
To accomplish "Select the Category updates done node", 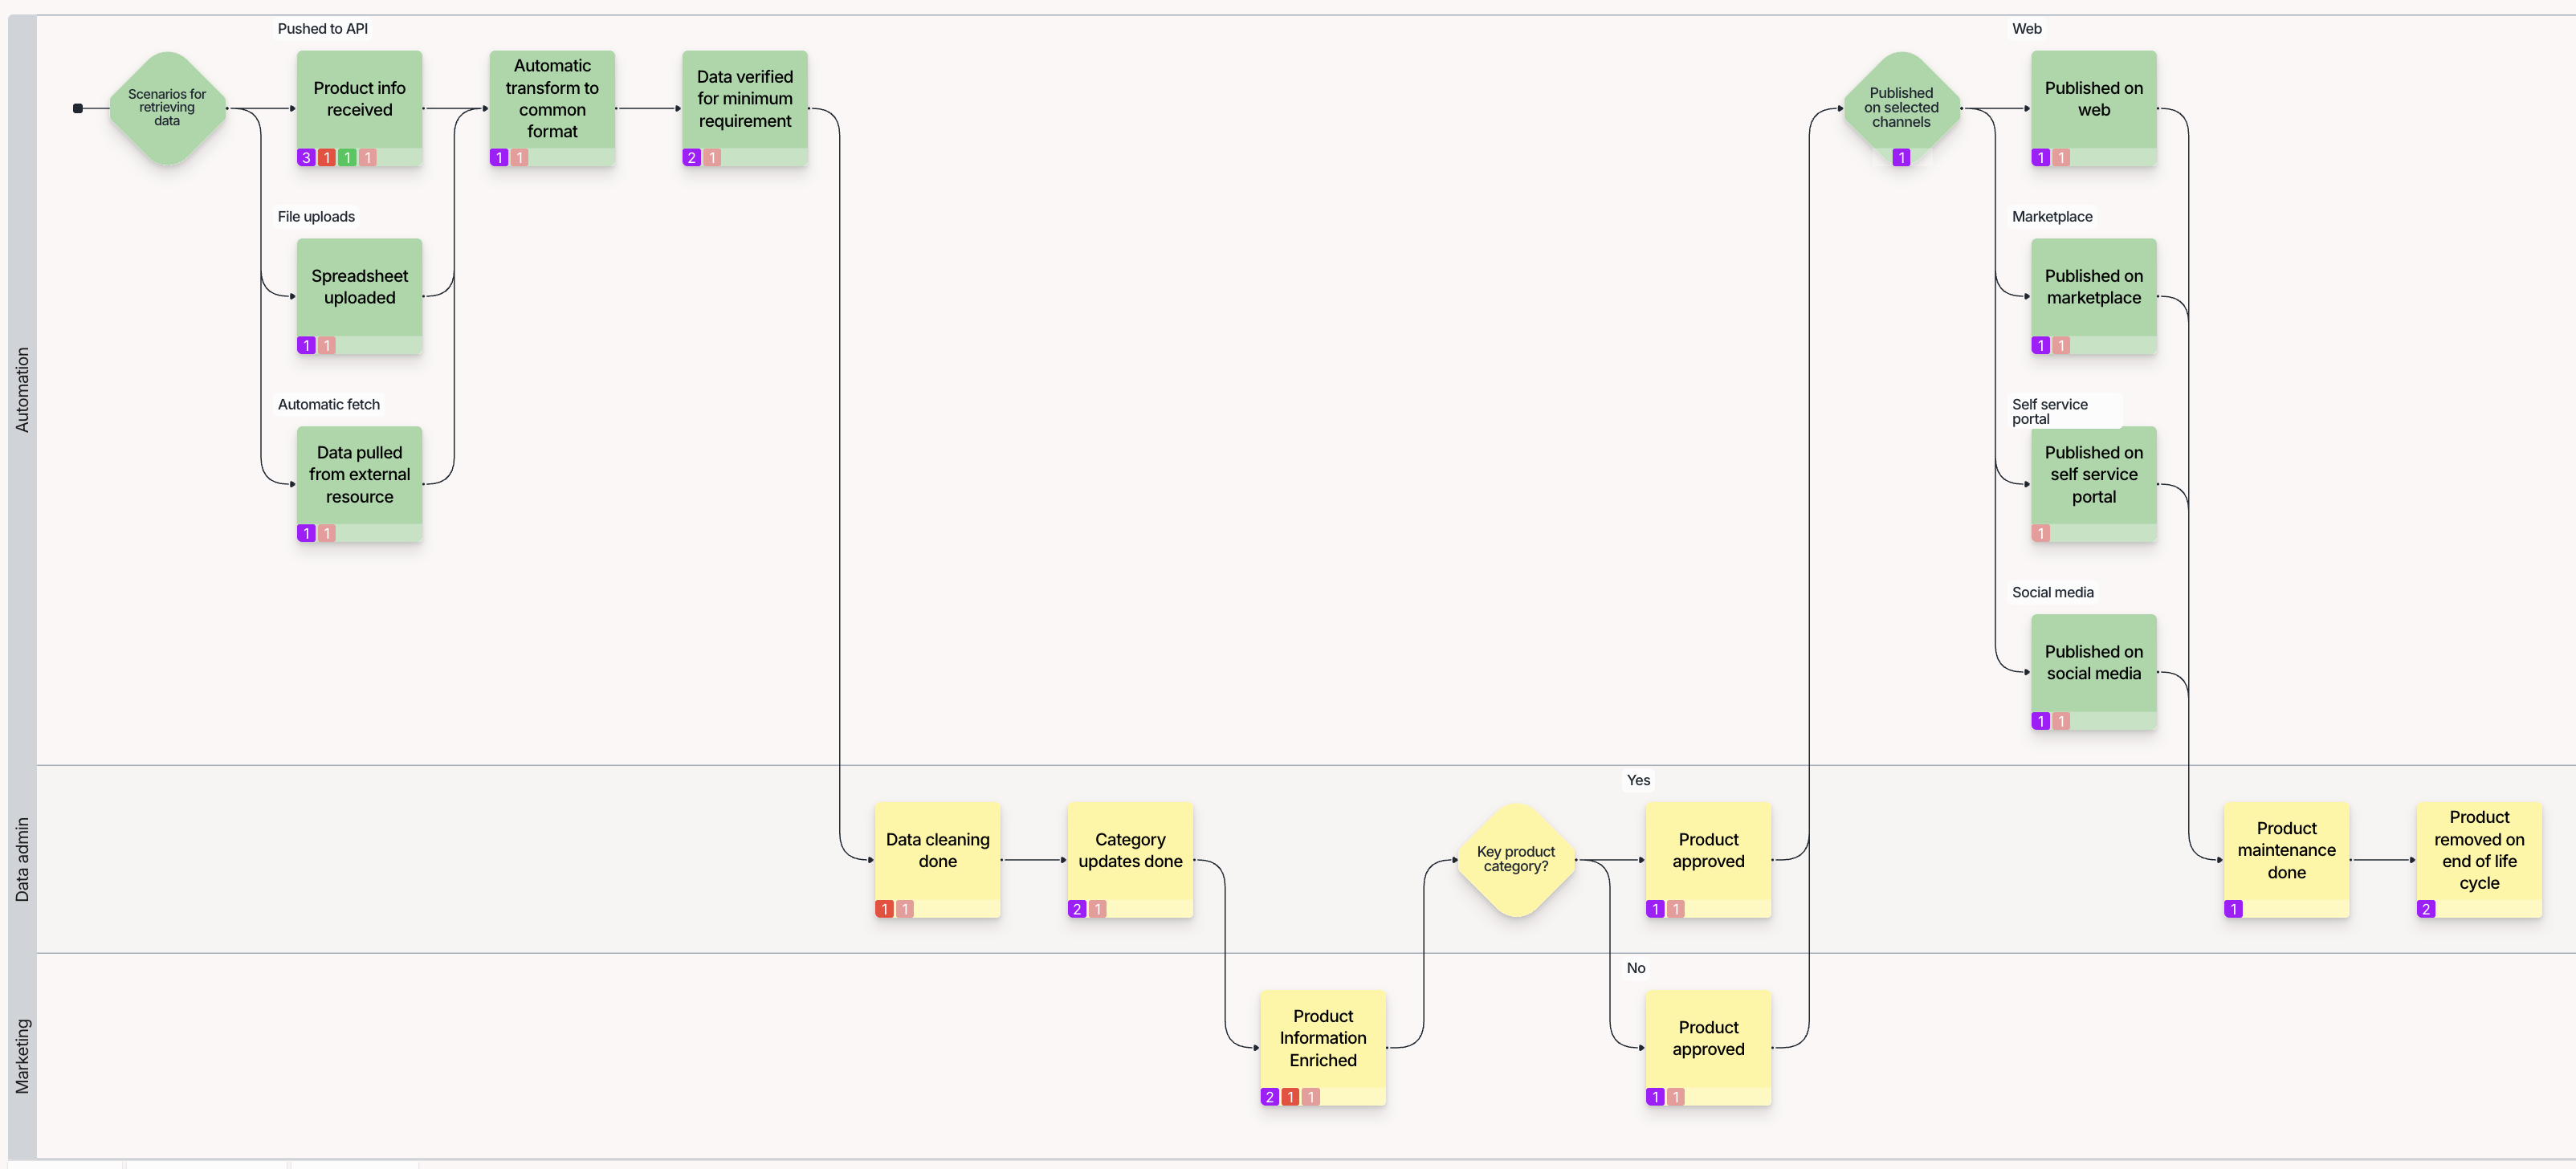I will [x=1130, y=860].
